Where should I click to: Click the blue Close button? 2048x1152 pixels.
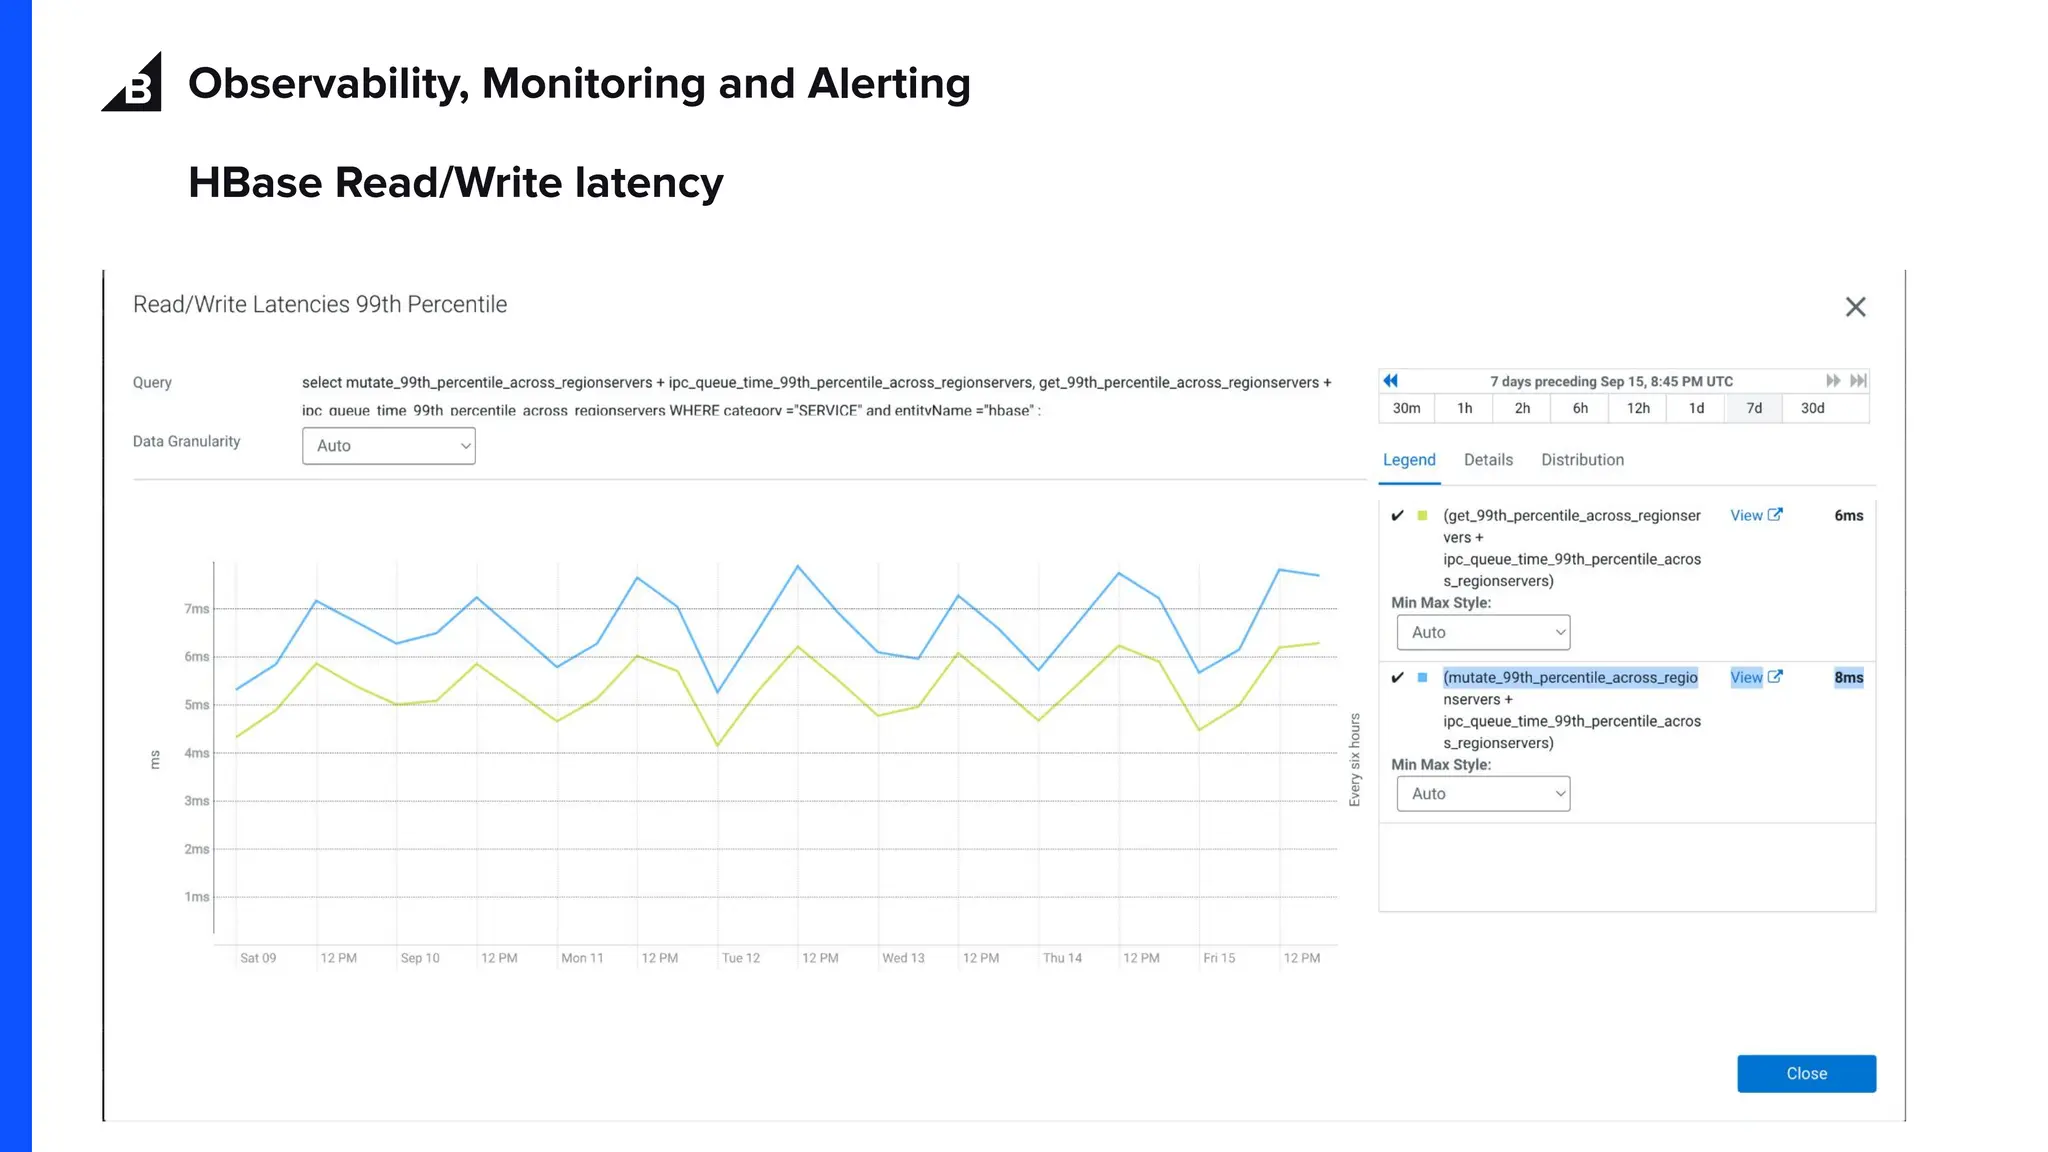click(1806, 1074)
